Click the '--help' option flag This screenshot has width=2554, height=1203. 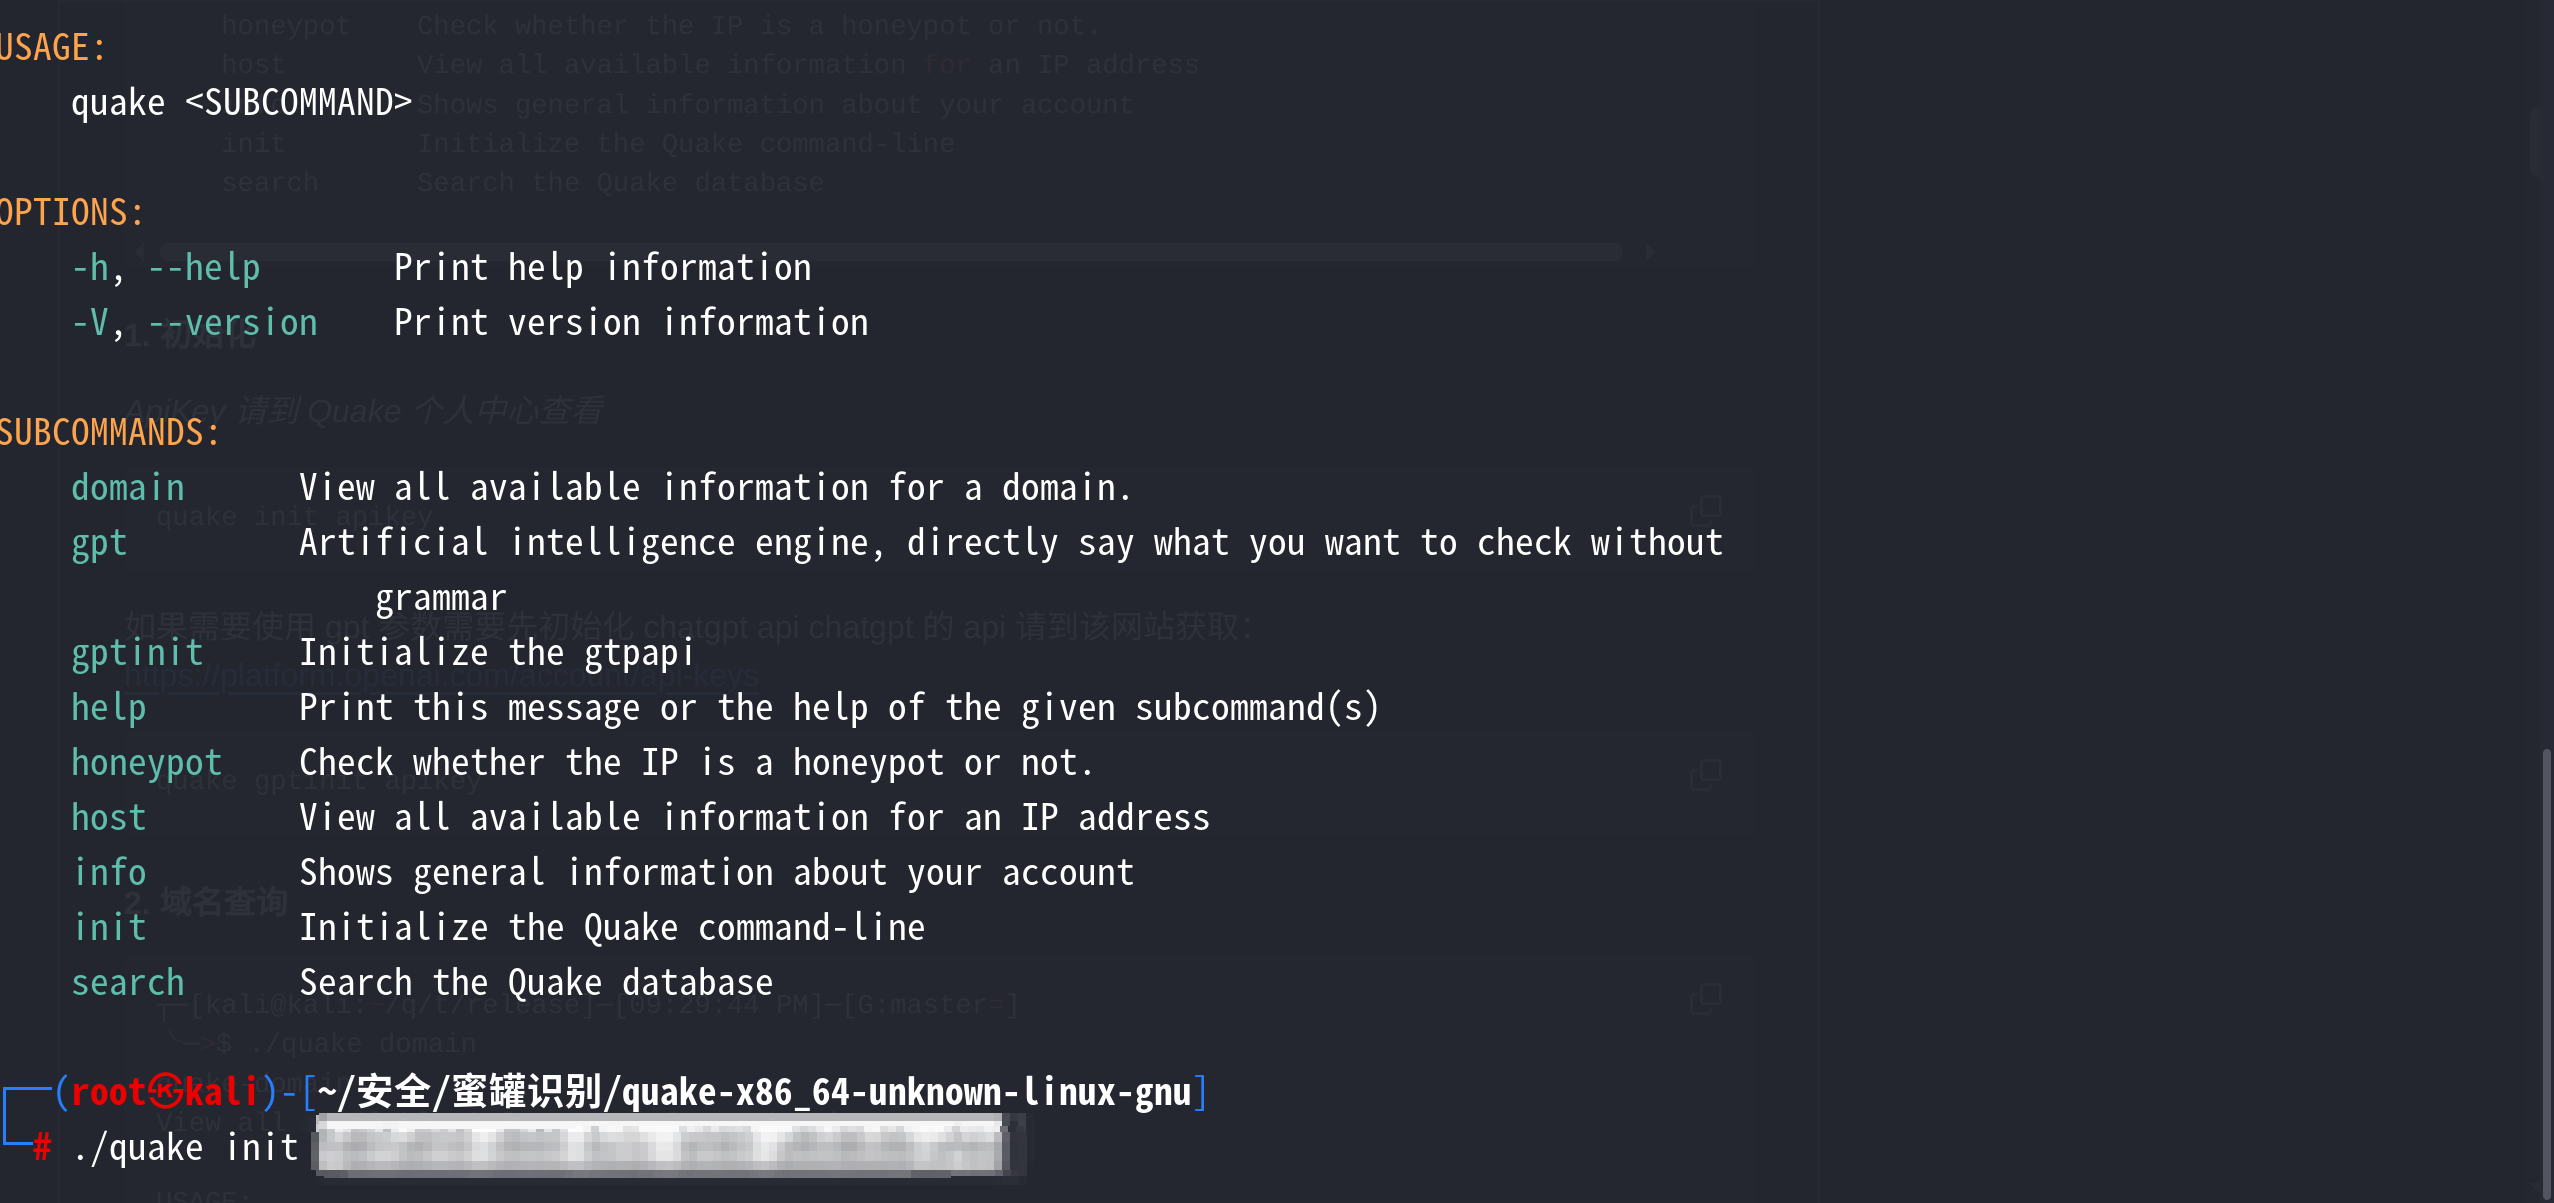[x=204, y=268]
